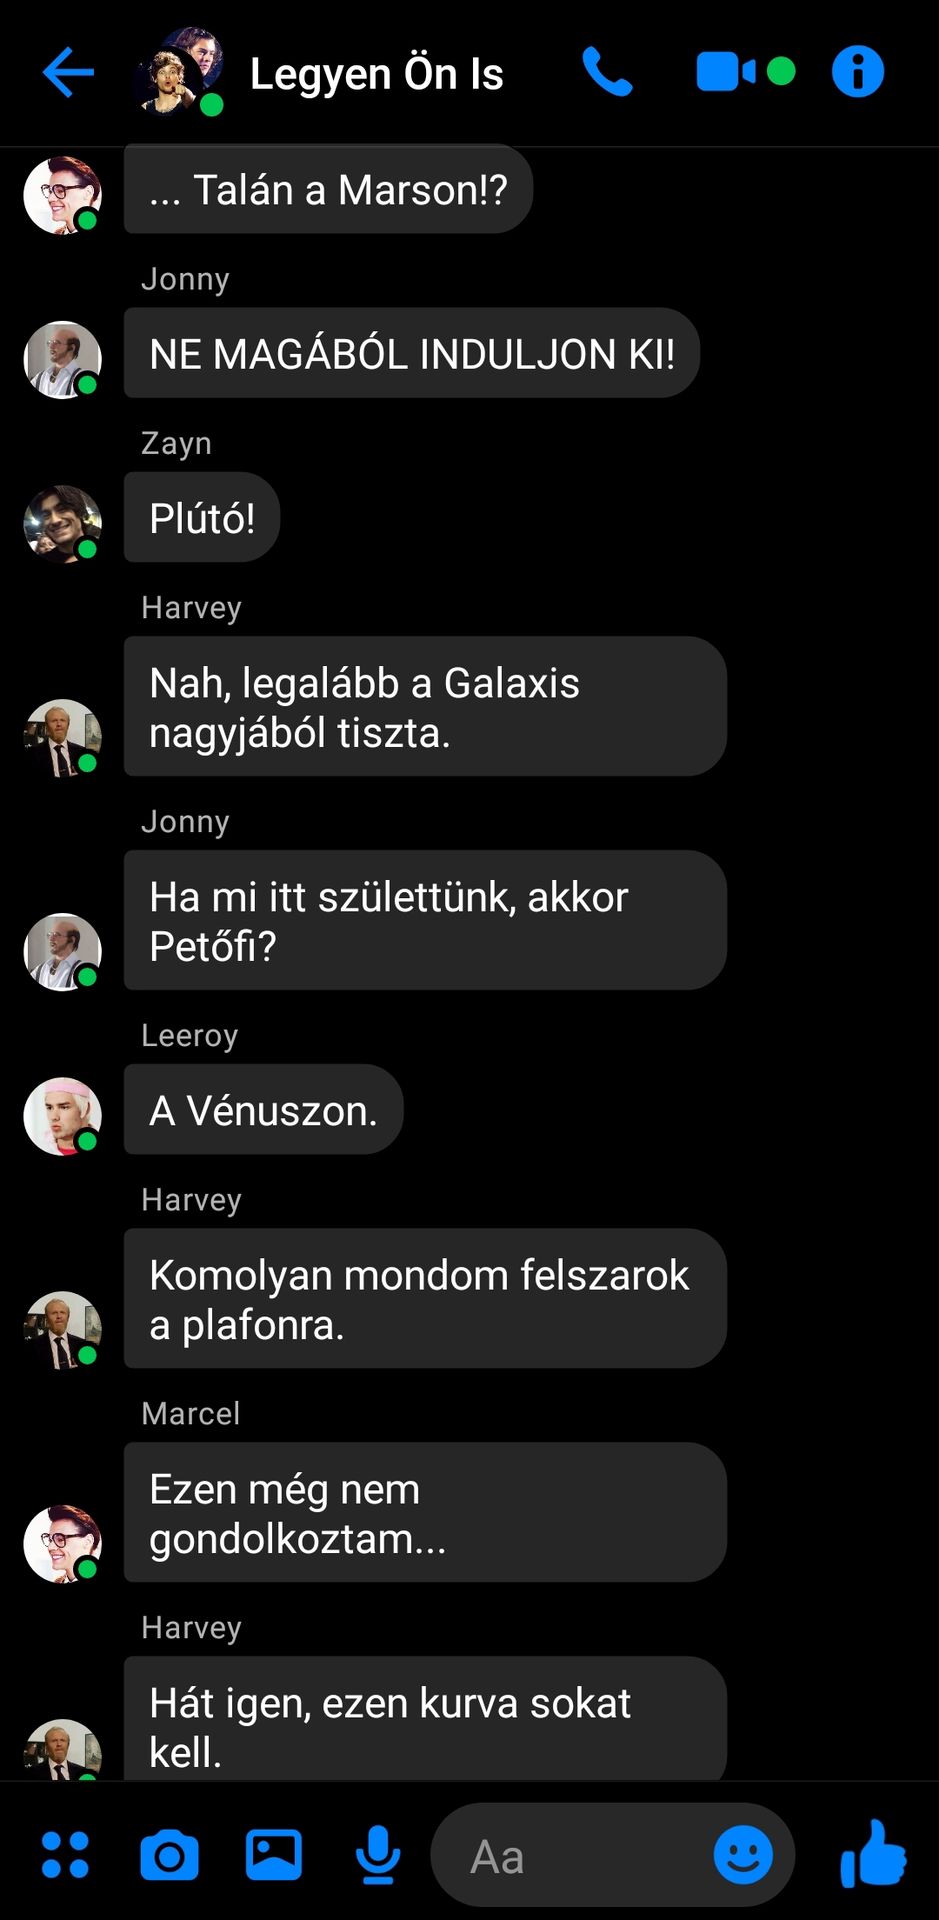The width and height of the screenshot is (939, 1920).
Task: Tap the microphone to record a voice message
Action: point(379,1855)
